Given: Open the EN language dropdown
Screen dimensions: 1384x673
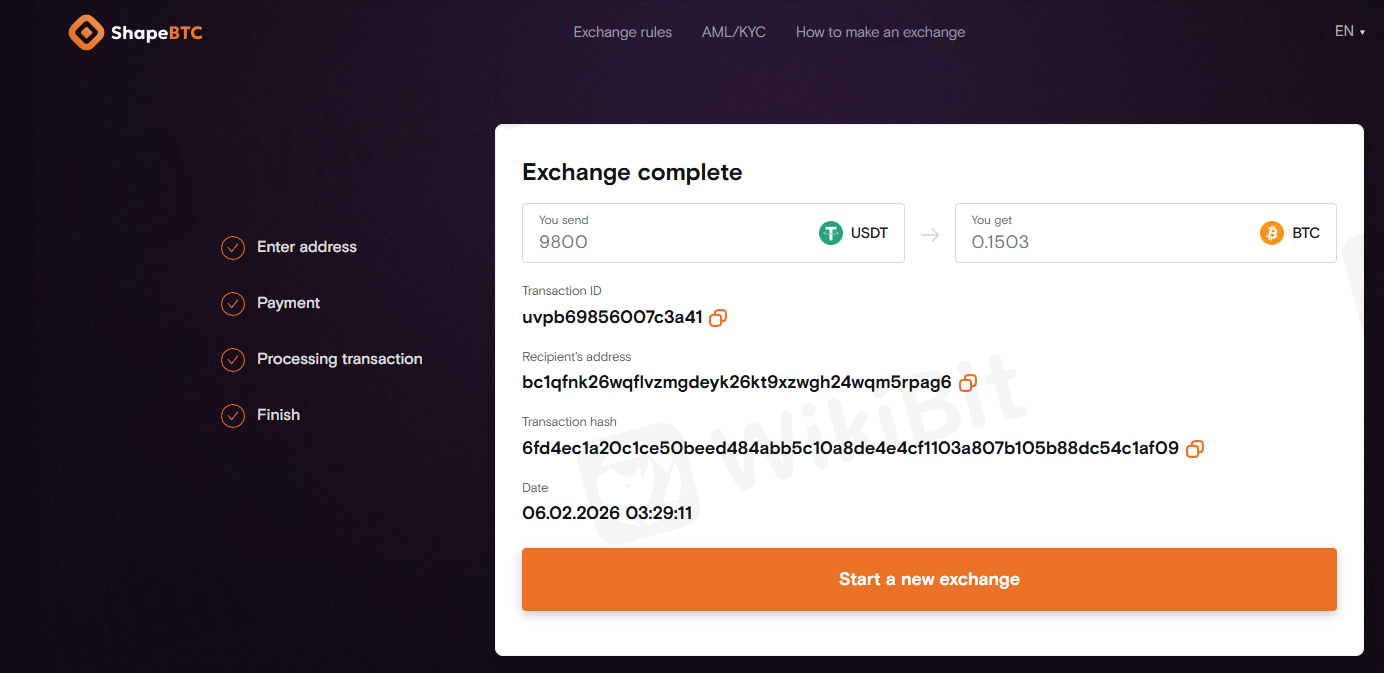Looking at the screenshot, I should [1349, 31].
